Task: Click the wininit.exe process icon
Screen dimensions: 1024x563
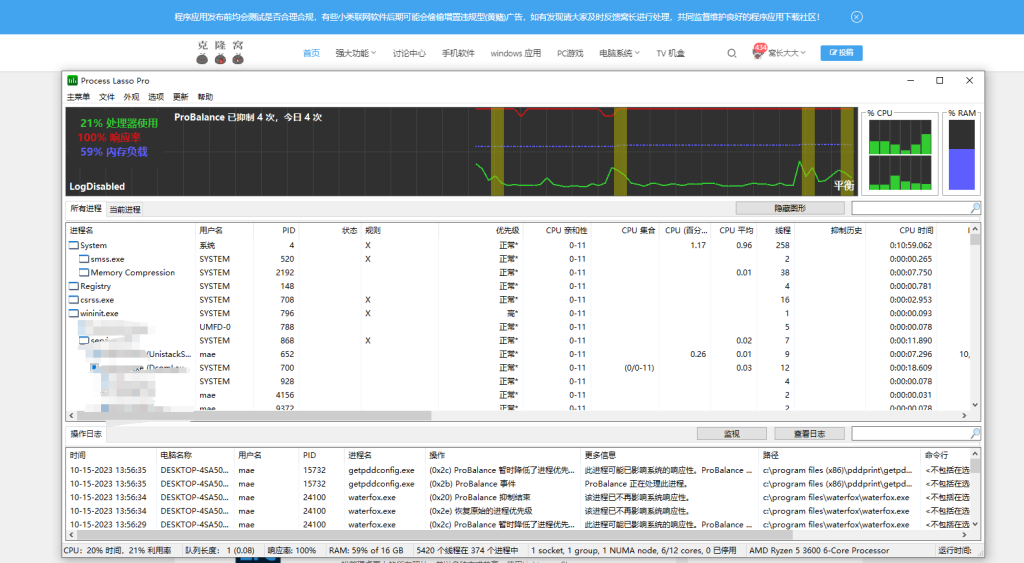Action: (x=74, y=314)
